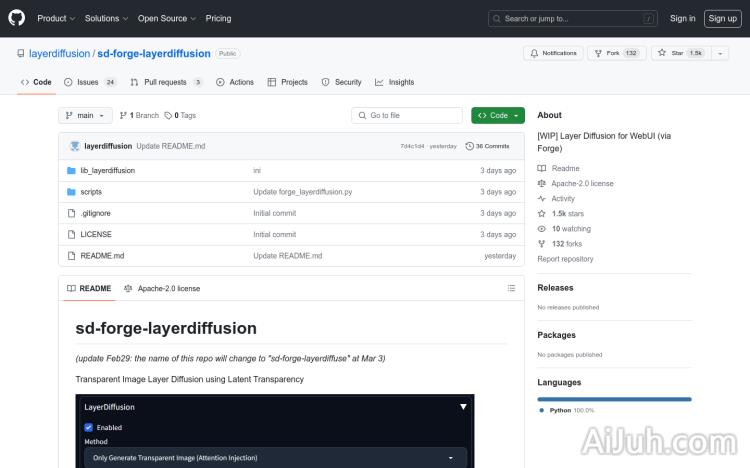Click the README outline list icon
The width and height of the screenshot is (750, 468).
511,288
